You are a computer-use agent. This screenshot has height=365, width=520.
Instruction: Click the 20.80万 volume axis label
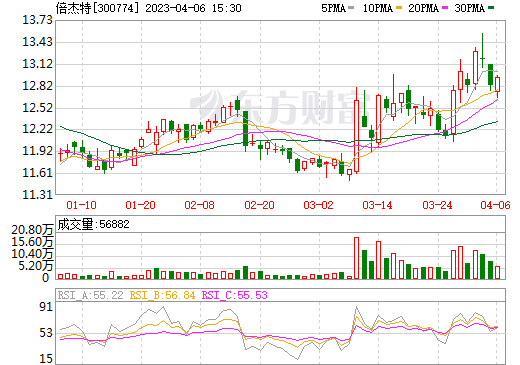(32, 230)
